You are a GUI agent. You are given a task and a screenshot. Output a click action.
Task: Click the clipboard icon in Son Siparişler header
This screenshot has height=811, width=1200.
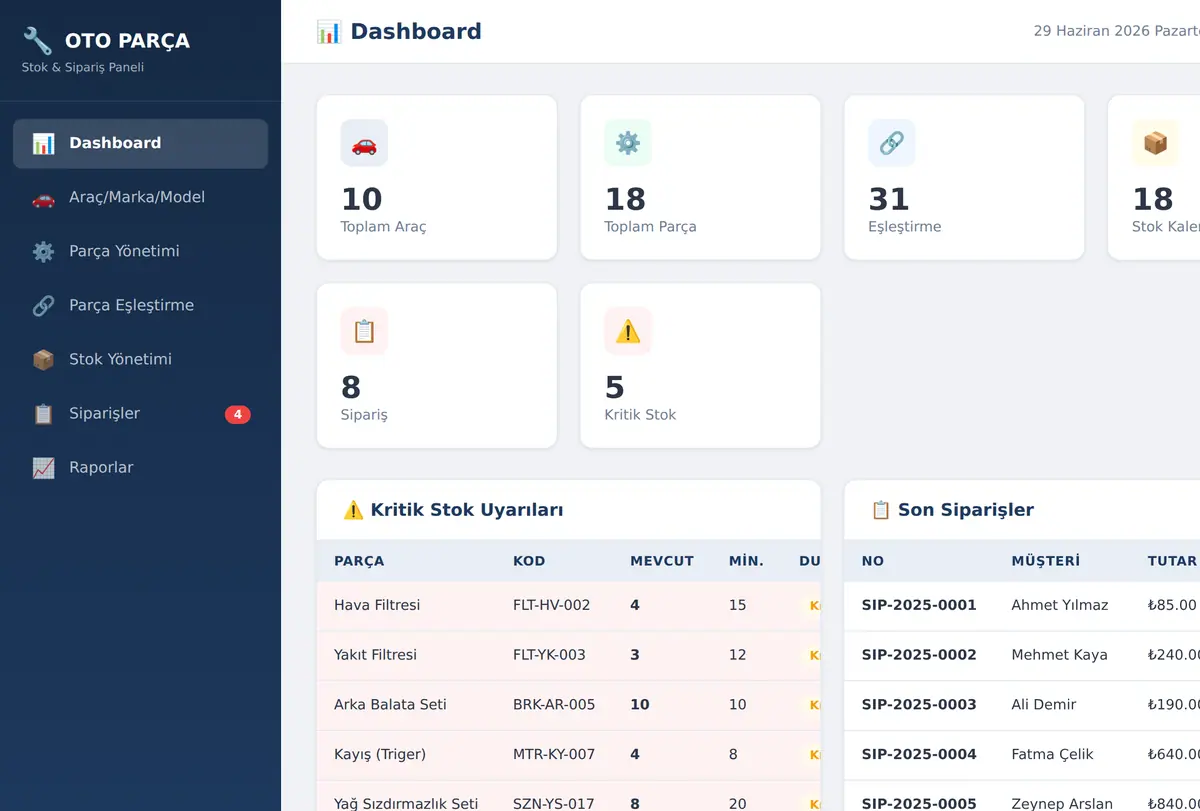coord(881,510)
